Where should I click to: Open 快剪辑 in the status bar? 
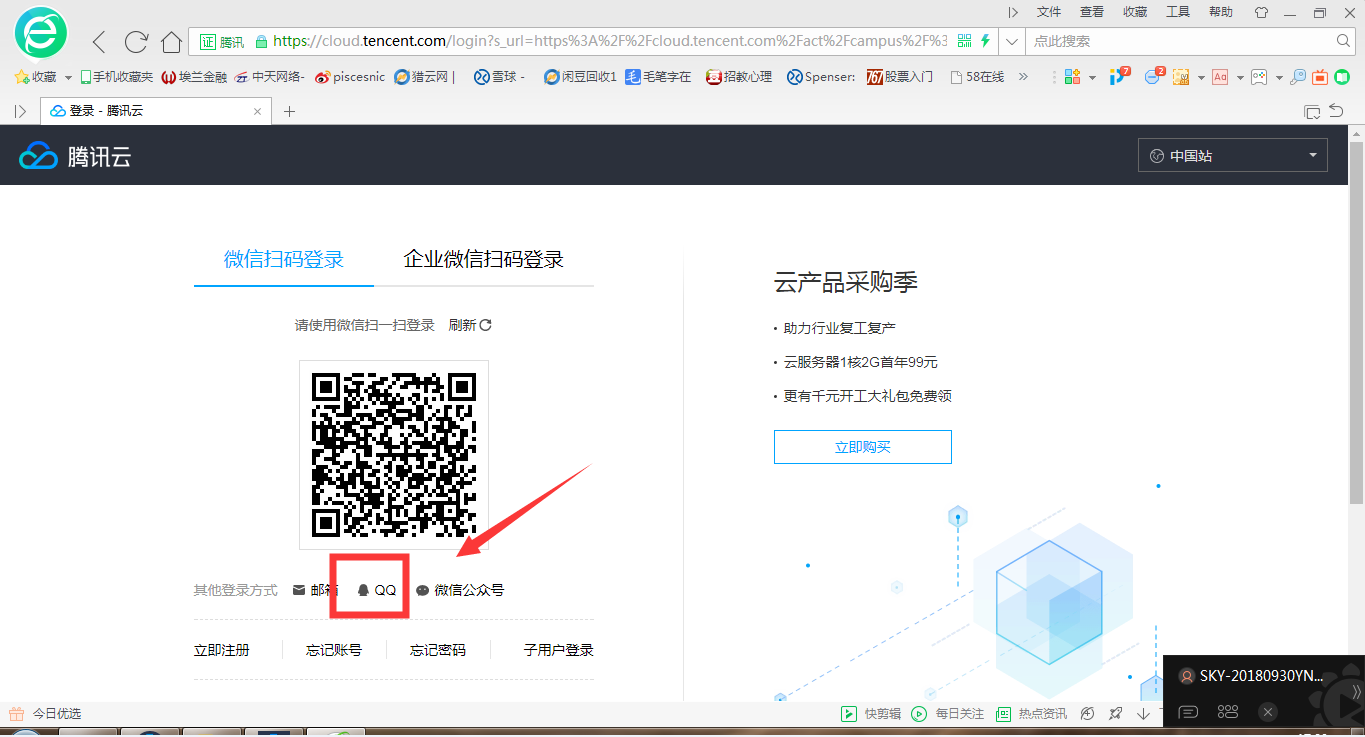(x=871, y=713)
